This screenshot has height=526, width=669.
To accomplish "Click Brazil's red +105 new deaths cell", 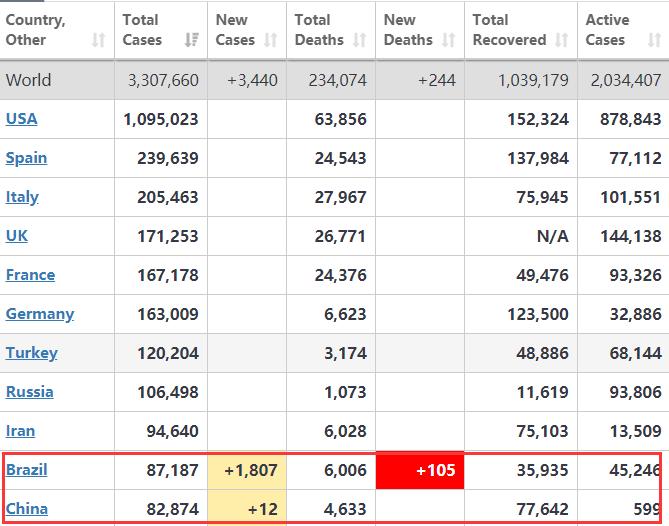I will 419,470.
